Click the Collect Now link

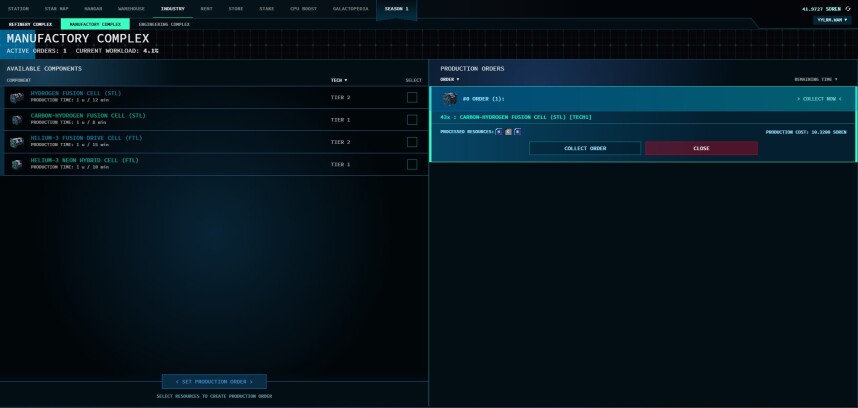click(x=819, y=99)
